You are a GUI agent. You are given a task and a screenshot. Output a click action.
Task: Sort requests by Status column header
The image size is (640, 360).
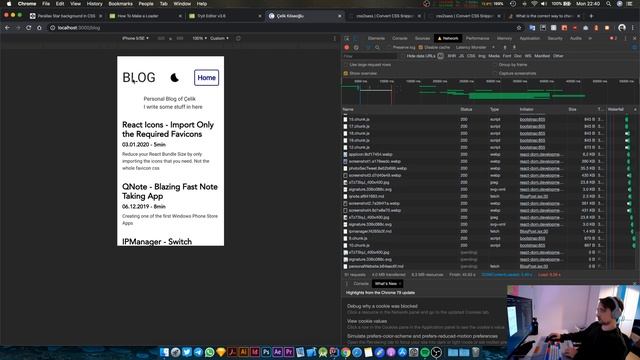(473, 109)
